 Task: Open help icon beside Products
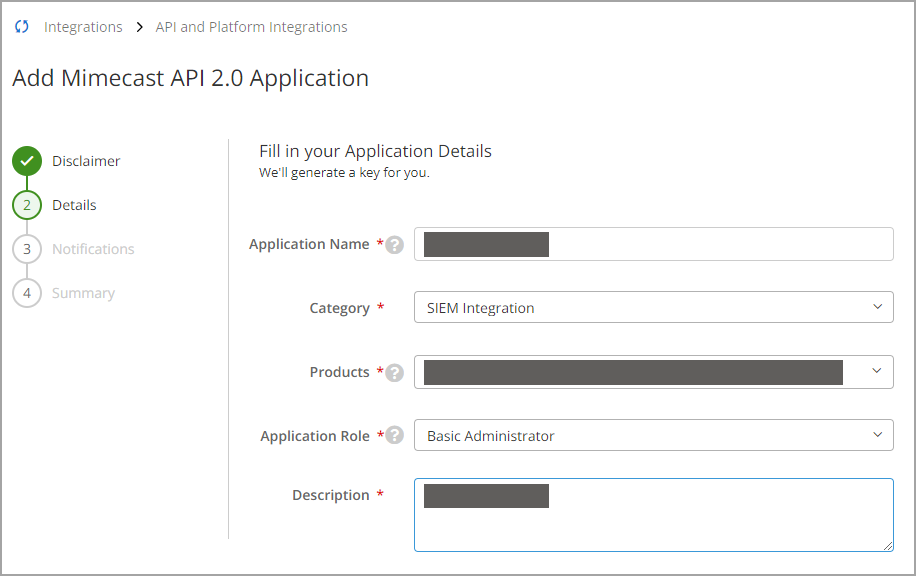[394, 373]
